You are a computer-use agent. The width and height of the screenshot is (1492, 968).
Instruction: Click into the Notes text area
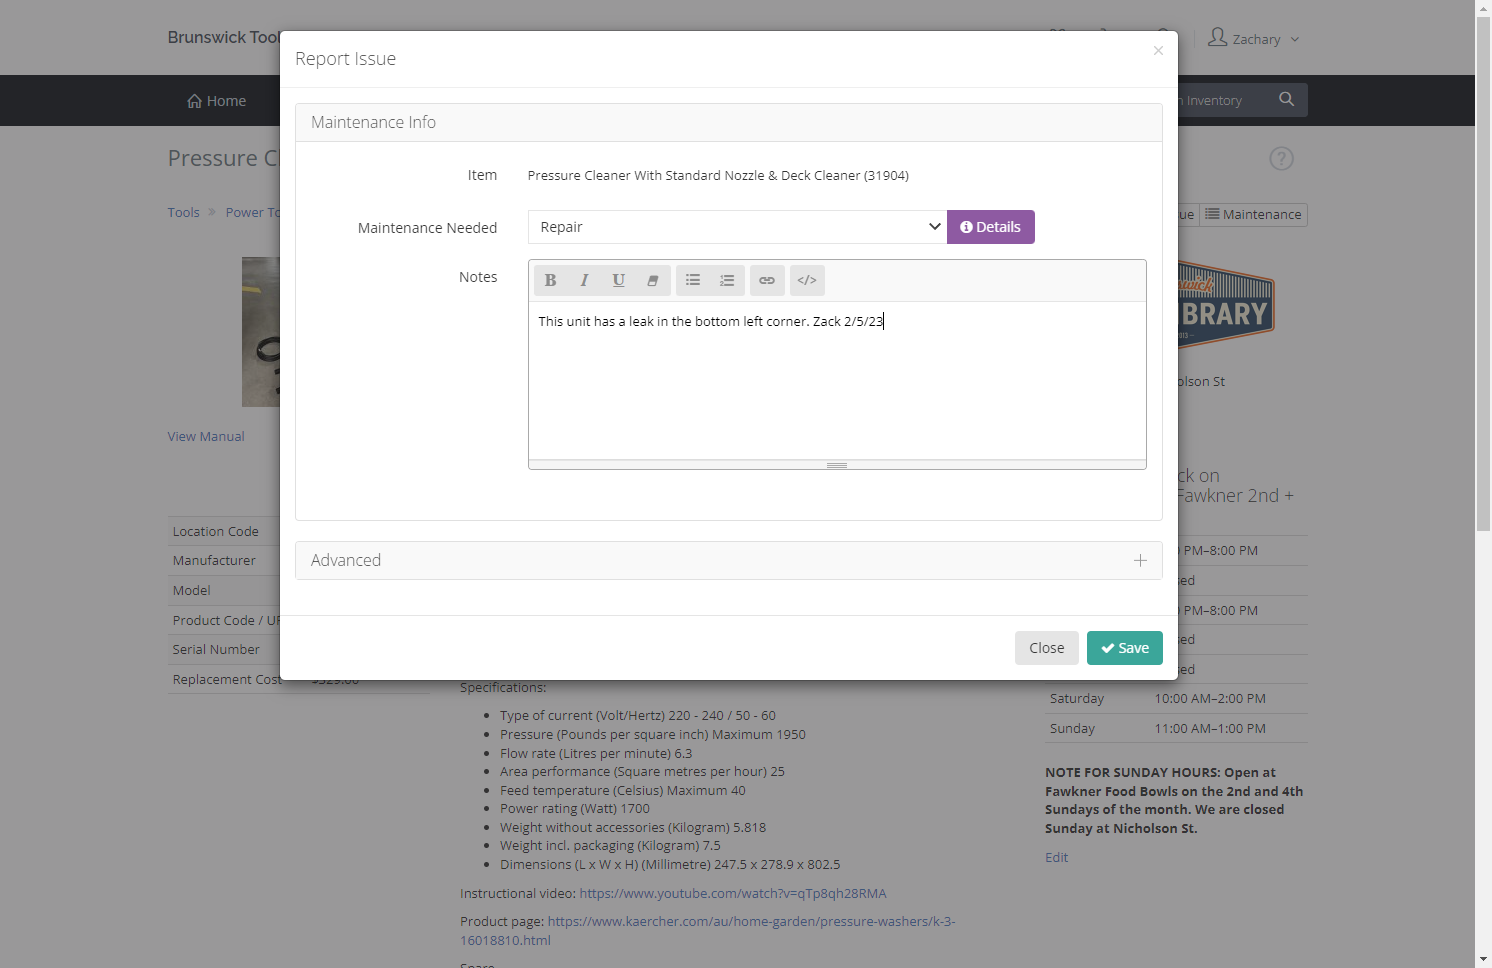click(837, 380)
